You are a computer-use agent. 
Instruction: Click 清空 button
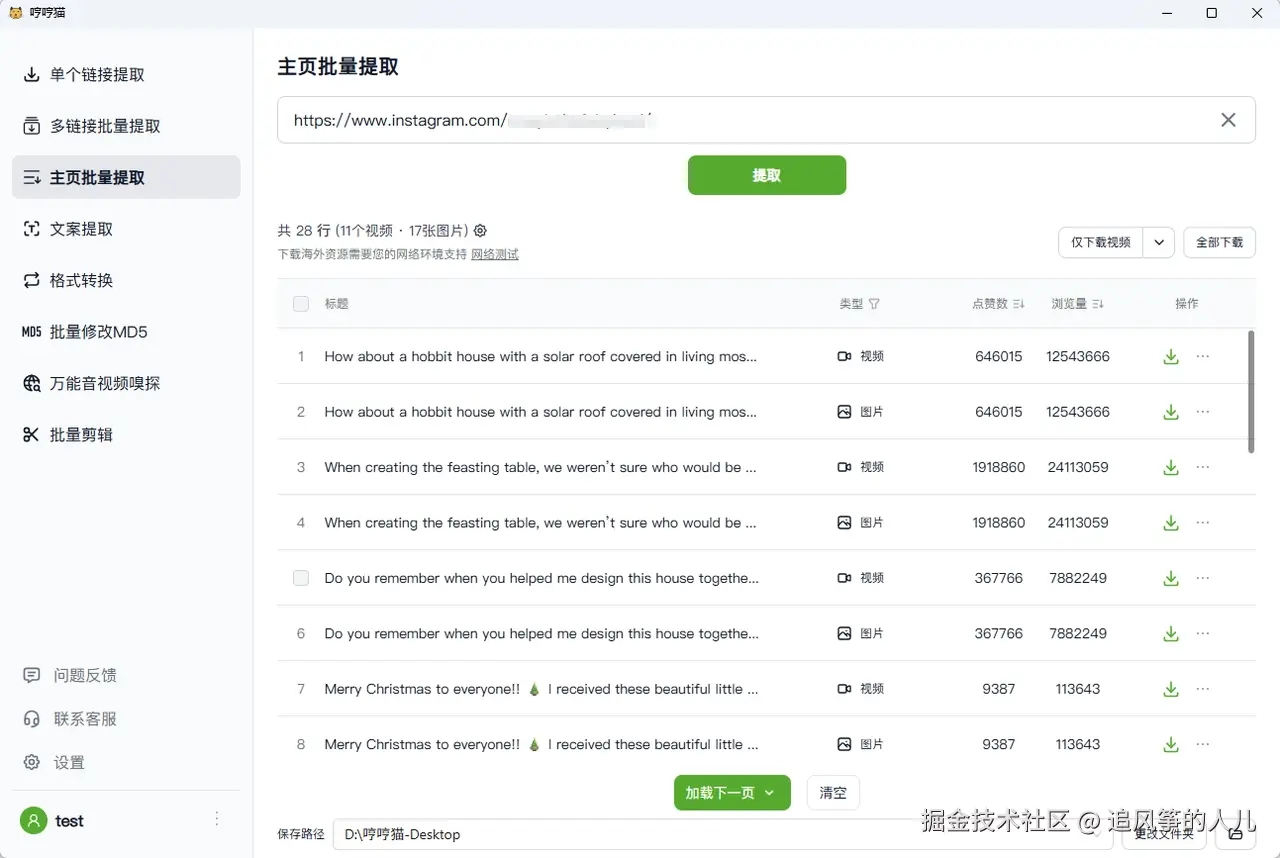click(x=833, y=793)
